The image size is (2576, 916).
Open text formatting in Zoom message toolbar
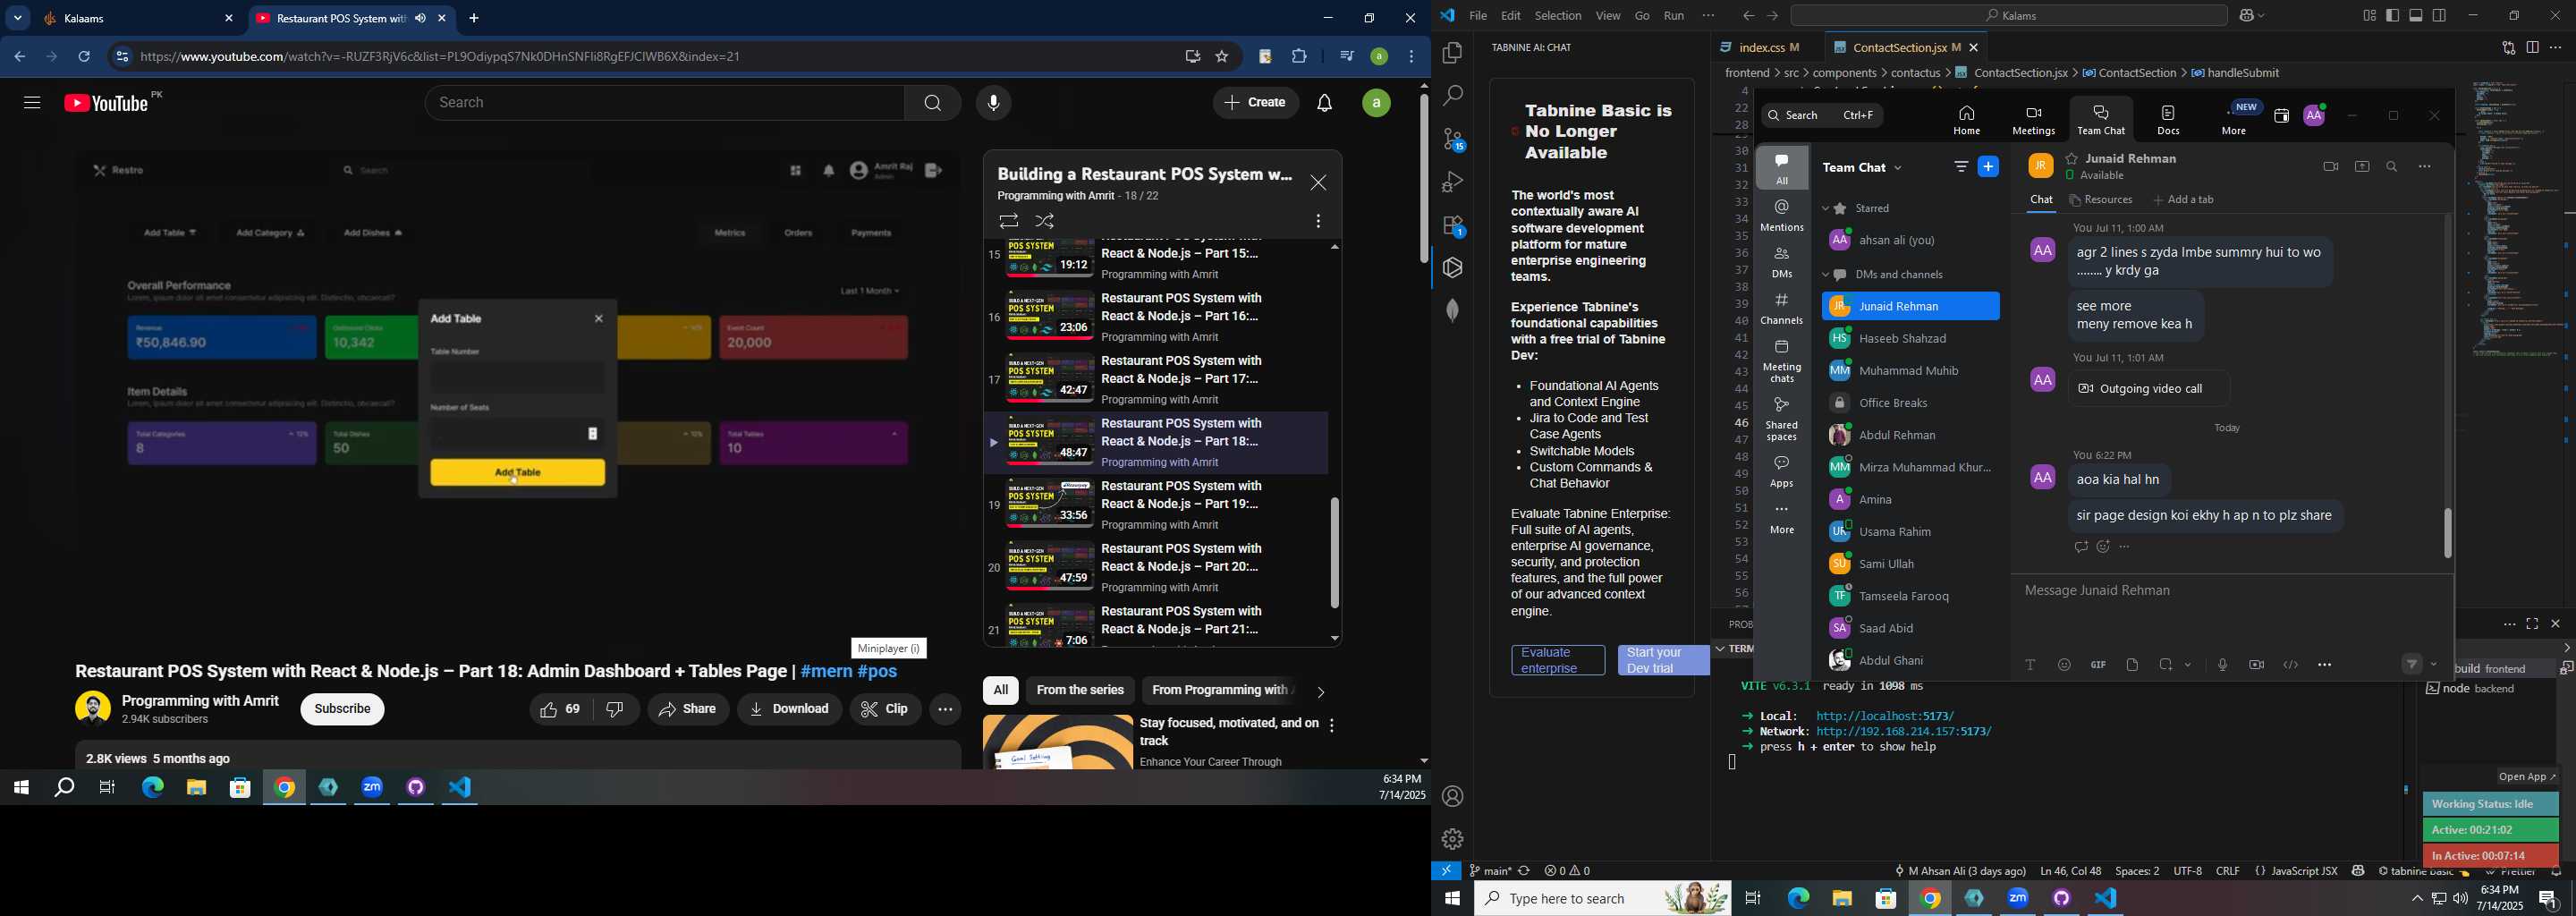pos(2031,665)
